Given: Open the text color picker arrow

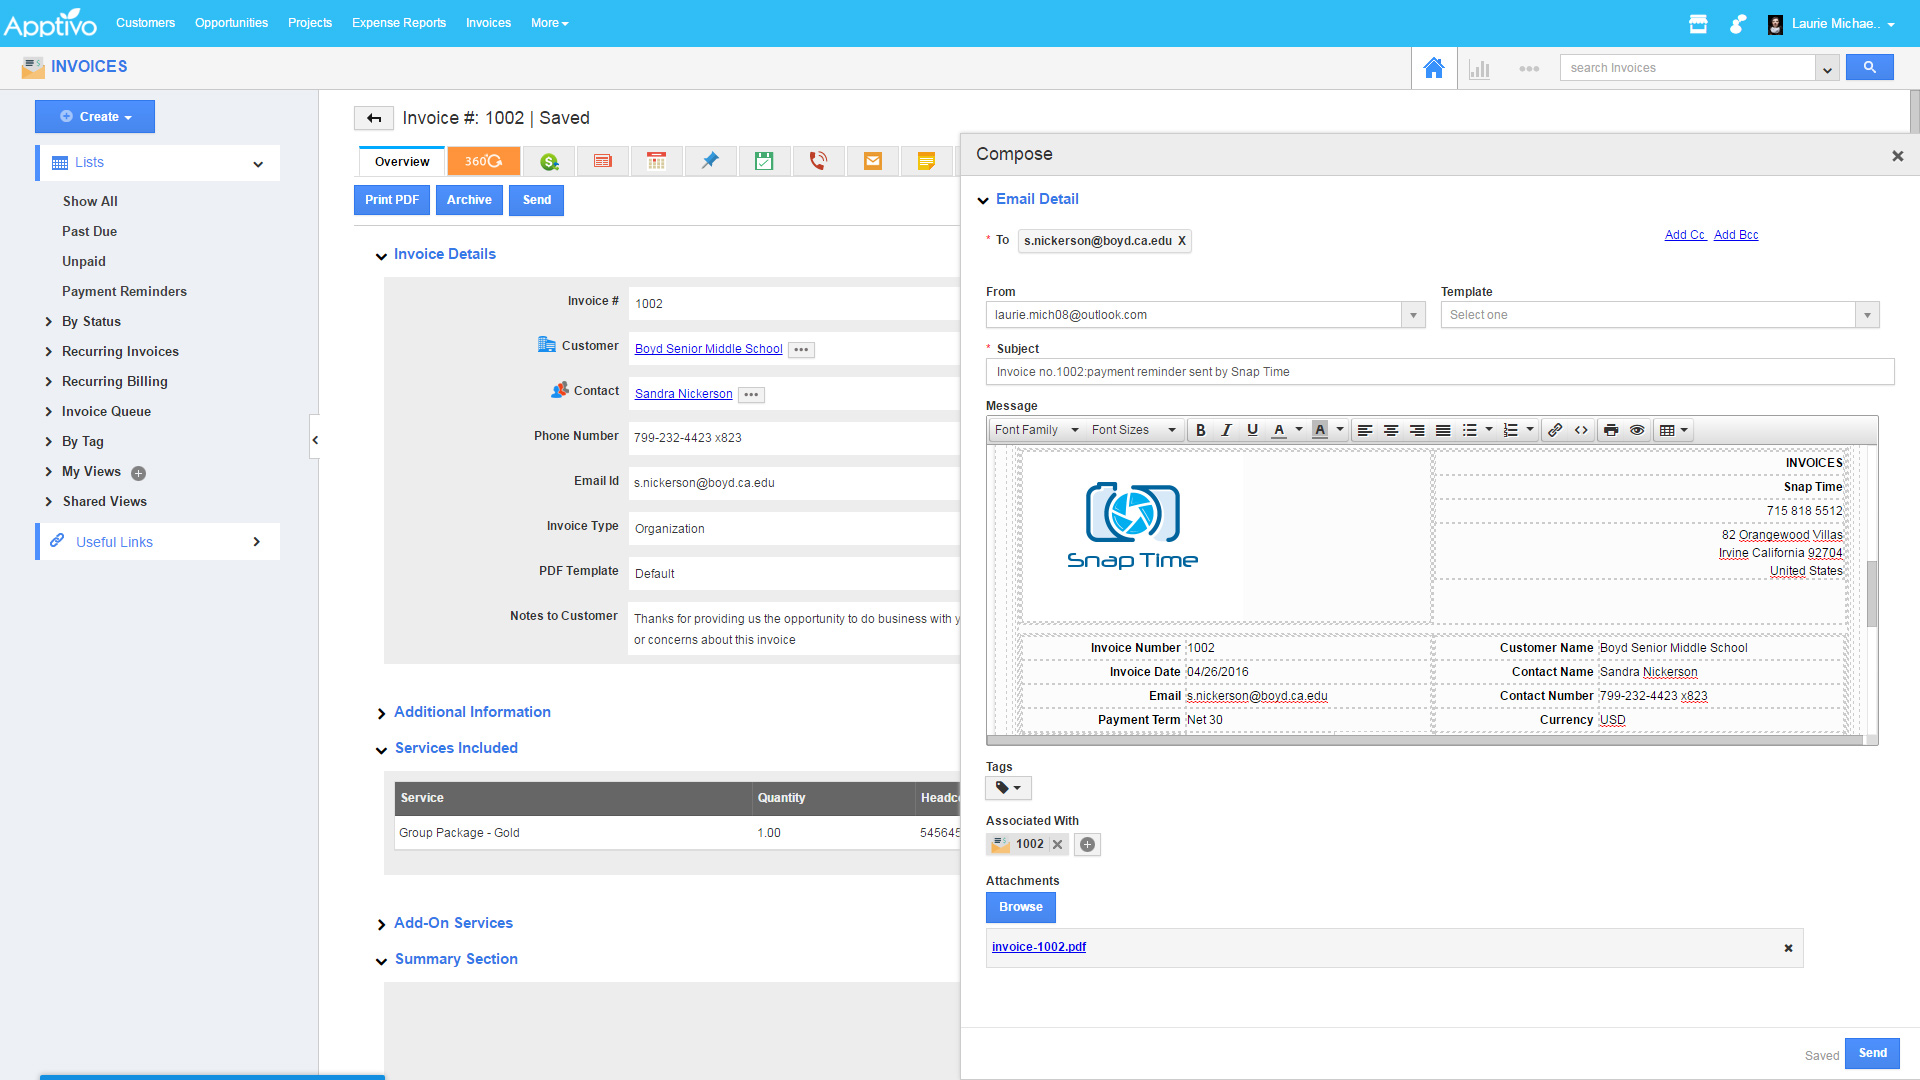Looking at the screenshot, I should tap(1299, 430).
